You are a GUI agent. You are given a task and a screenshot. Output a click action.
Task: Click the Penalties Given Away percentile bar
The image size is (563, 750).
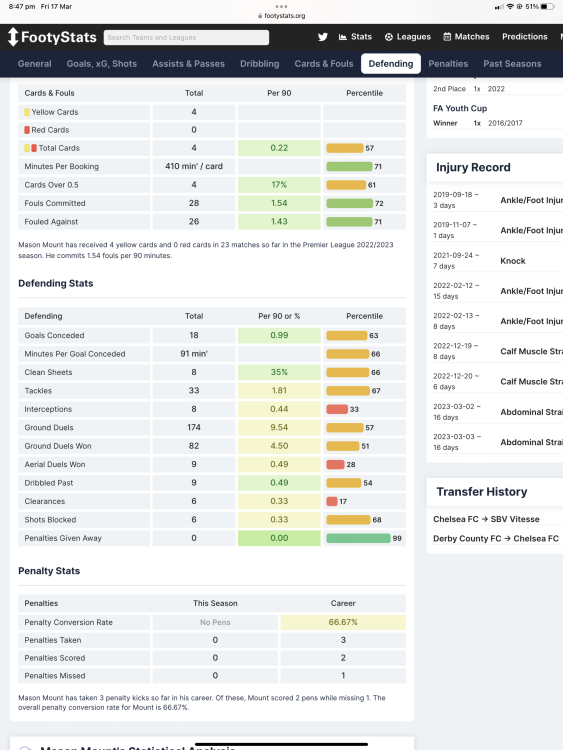pos(358,538)
